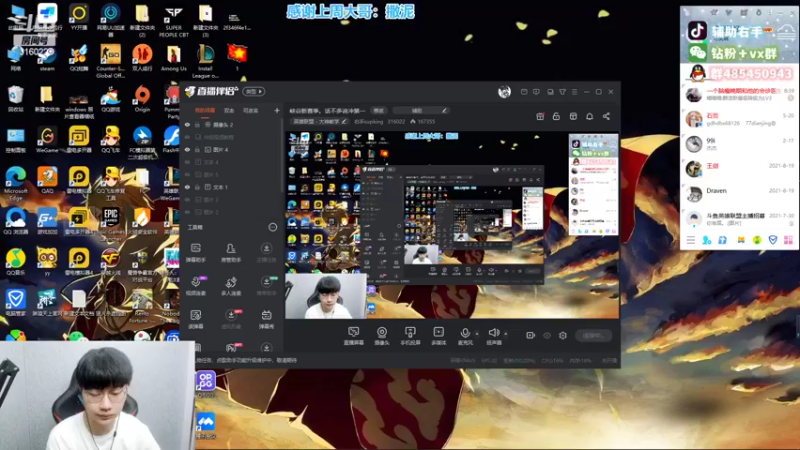Toggle visibility of 文本 1 source
Image resolution: width=800 pixels, height=450 pixels.
[x=187, y=187]
